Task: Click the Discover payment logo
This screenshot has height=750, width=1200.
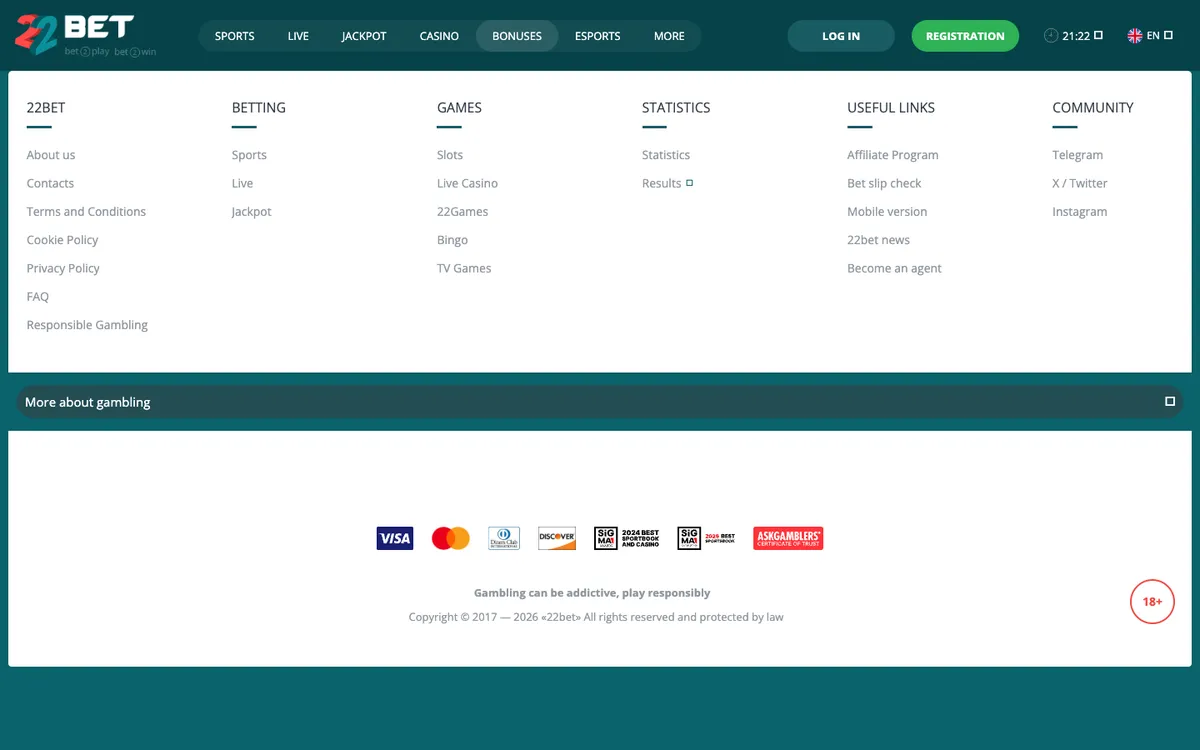Action: [557, 539]
